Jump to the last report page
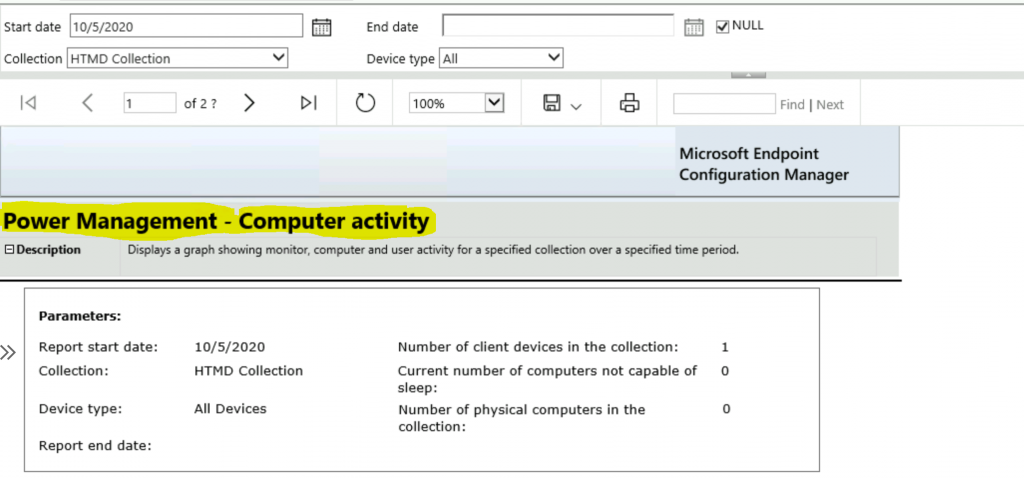The height and width of the screenshot is (480, 1024). pos(308,103)
